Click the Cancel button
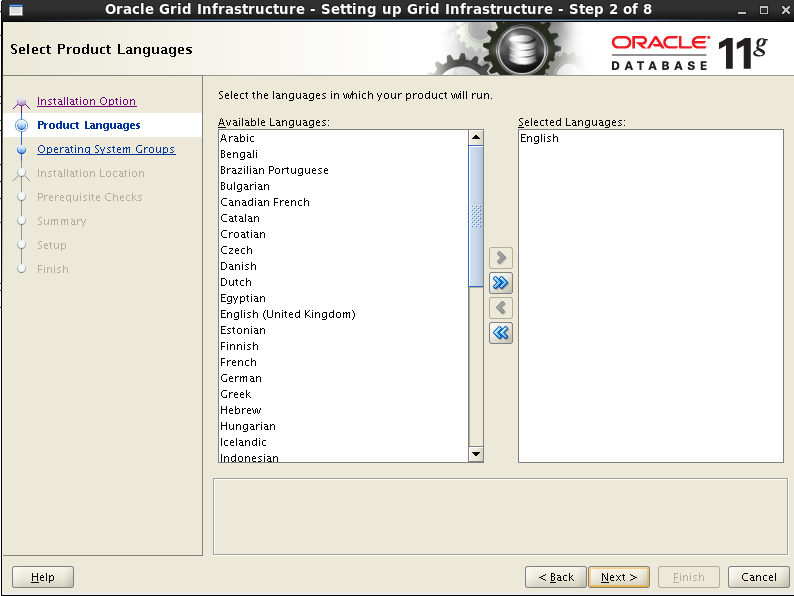 pyautogui.click(x=759, y=577)
